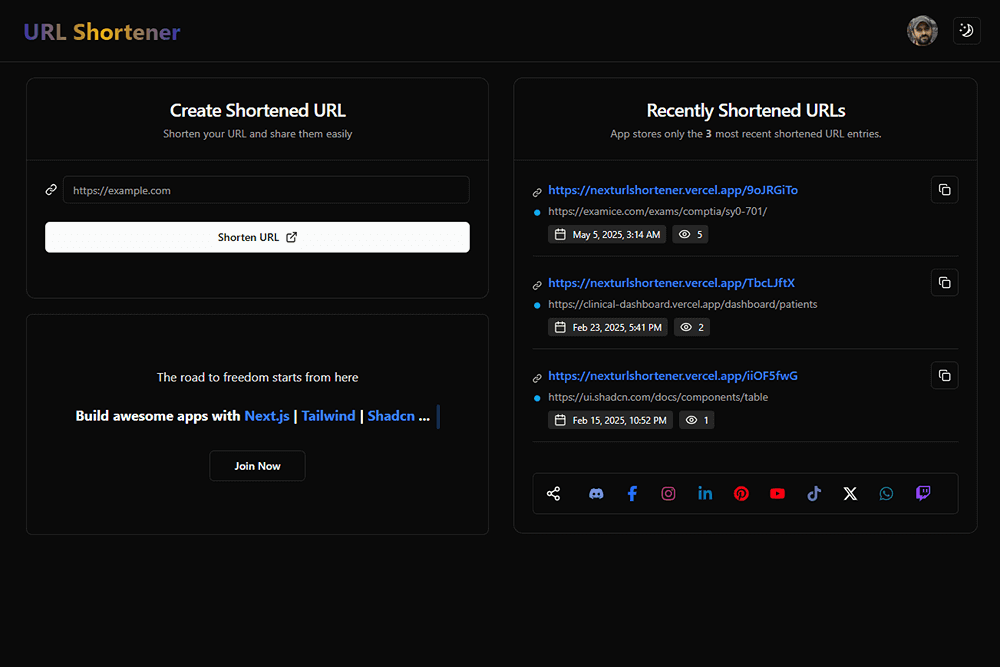This screenshot has width=1000, height=667.
Task: Click the TikTok icon
Action: pyautogui.click(x=813, y=493)
